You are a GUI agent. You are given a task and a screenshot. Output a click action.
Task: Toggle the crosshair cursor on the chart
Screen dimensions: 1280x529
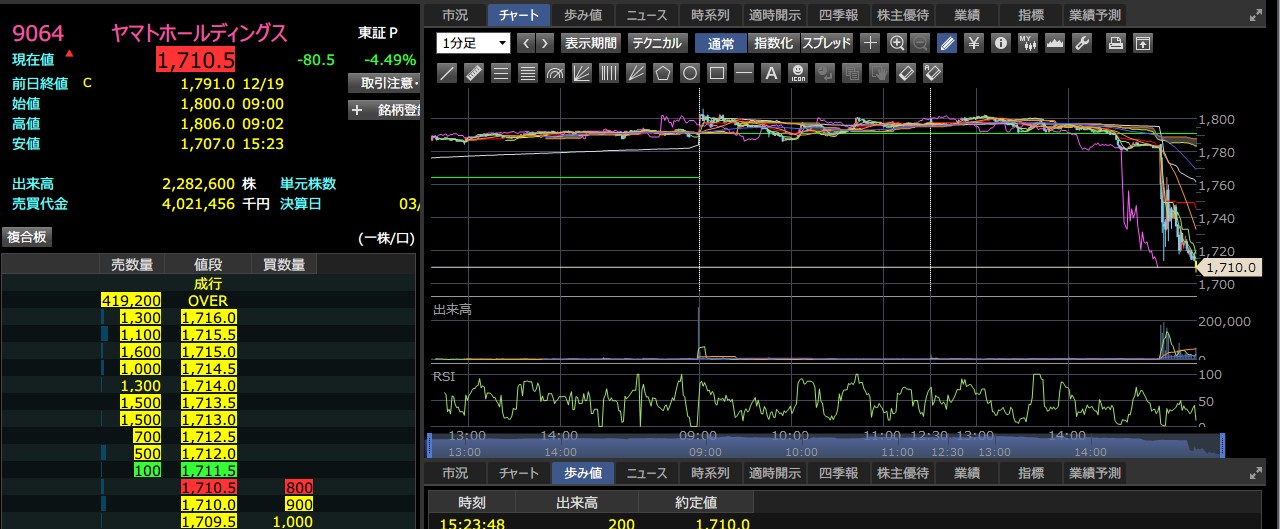point(871,43)
